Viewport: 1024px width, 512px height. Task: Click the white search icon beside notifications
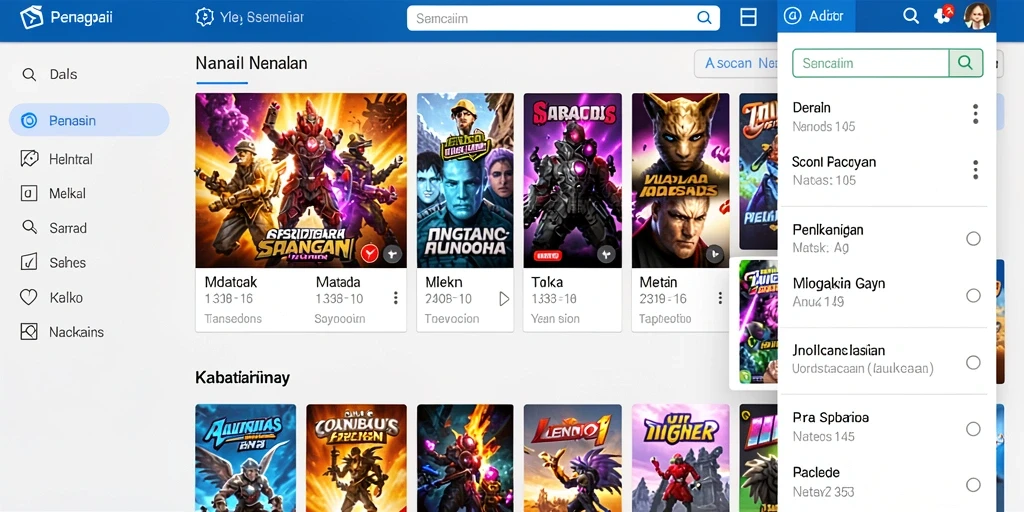click(x=910, y=16)
